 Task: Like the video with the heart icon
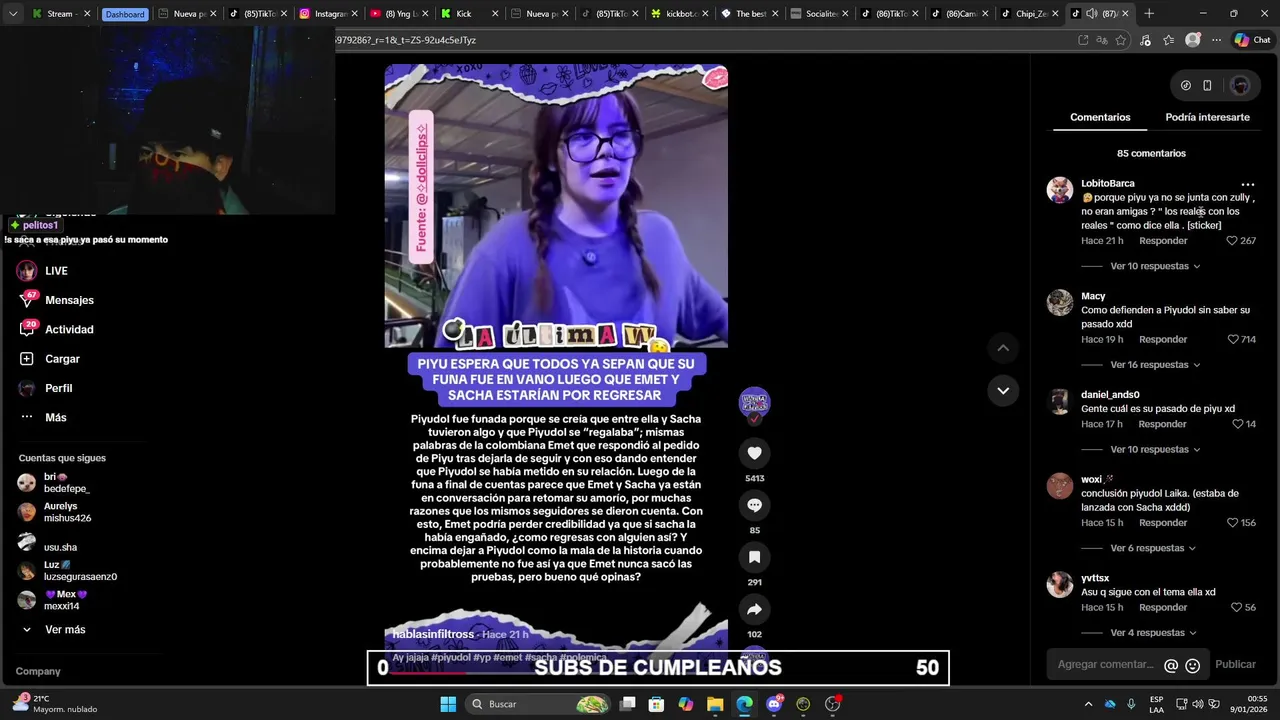pyautogui.click(x=754, y=453)
